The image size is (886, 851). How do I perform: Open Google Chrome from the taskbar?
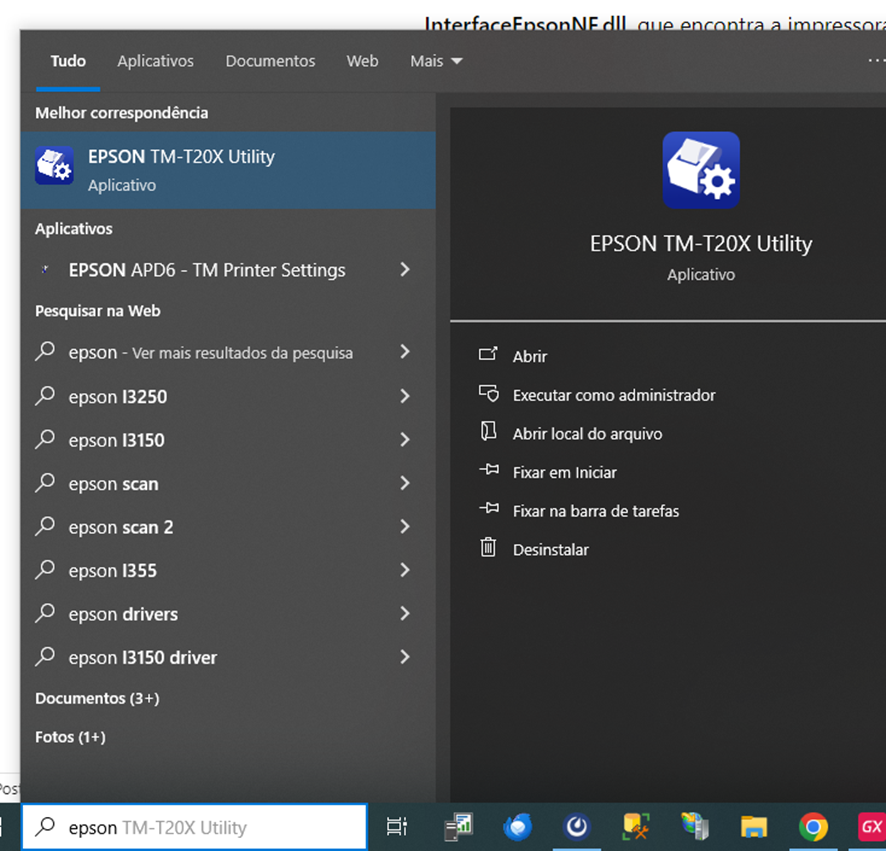(x=813, y=827)
